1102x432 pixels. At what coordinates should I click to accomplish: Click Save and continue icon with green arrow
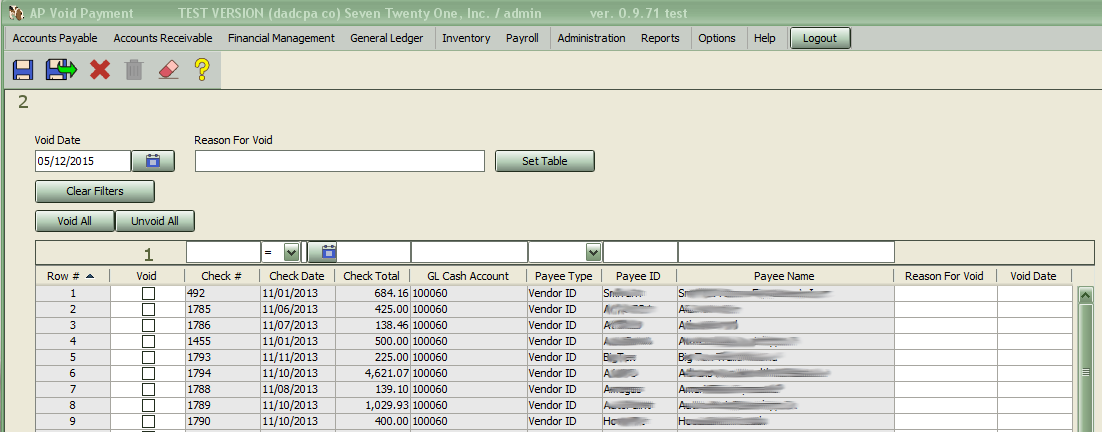click(x=61, y=70)
